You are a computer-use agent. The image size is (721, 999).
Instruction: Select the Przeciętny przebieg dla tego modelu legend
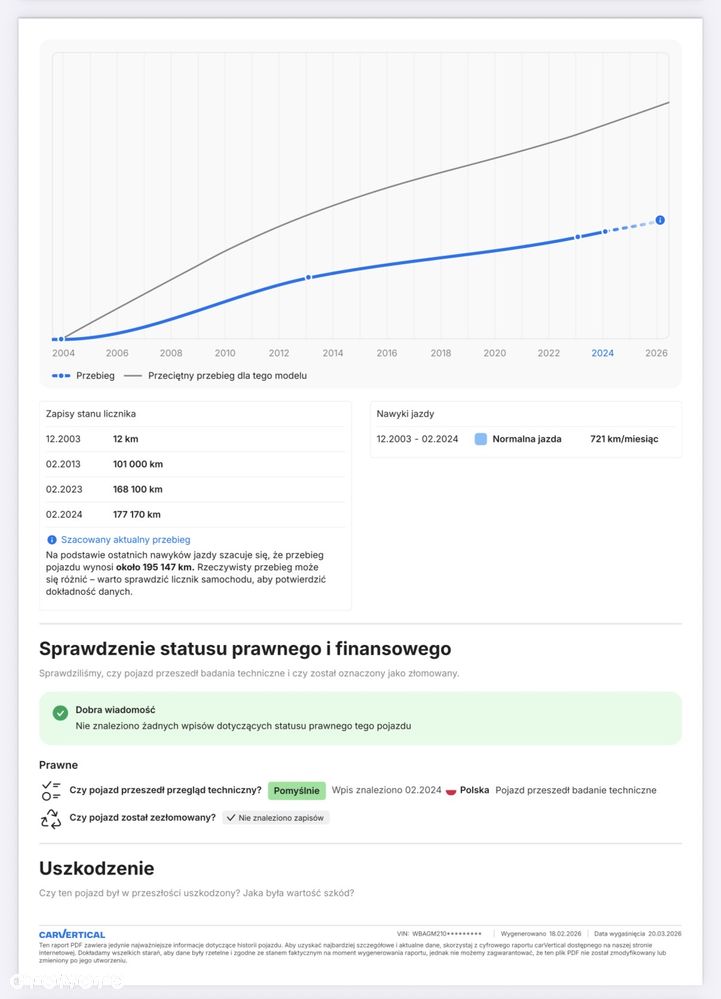(x=227, y=376)
